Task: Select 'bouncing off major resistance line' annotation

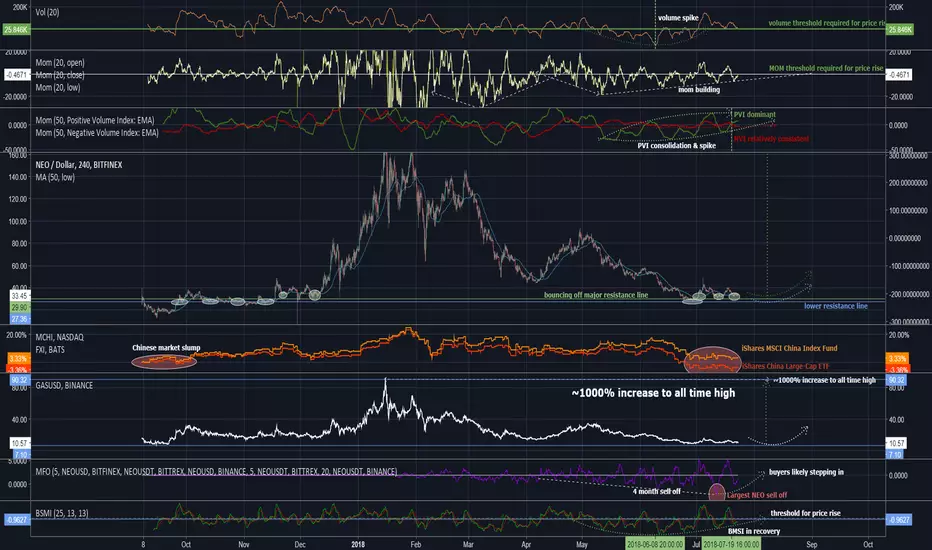Action: tap(596, 295)
